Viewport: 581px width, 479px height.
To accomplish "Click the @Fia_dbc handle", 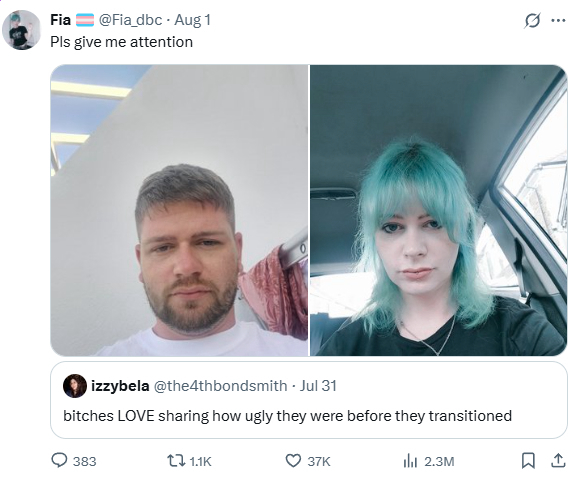I will [130, 20].
